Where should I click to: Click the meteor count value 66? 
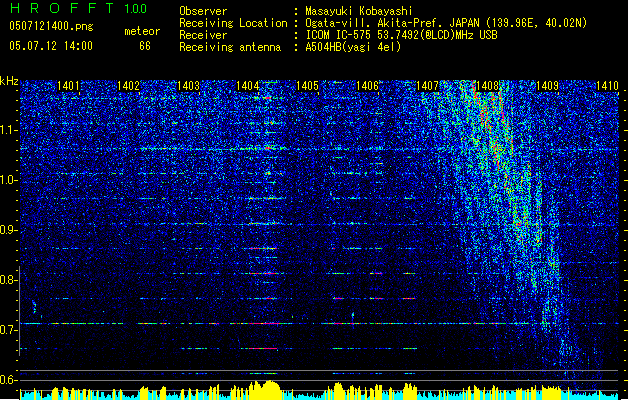click(x=145, y=46)
